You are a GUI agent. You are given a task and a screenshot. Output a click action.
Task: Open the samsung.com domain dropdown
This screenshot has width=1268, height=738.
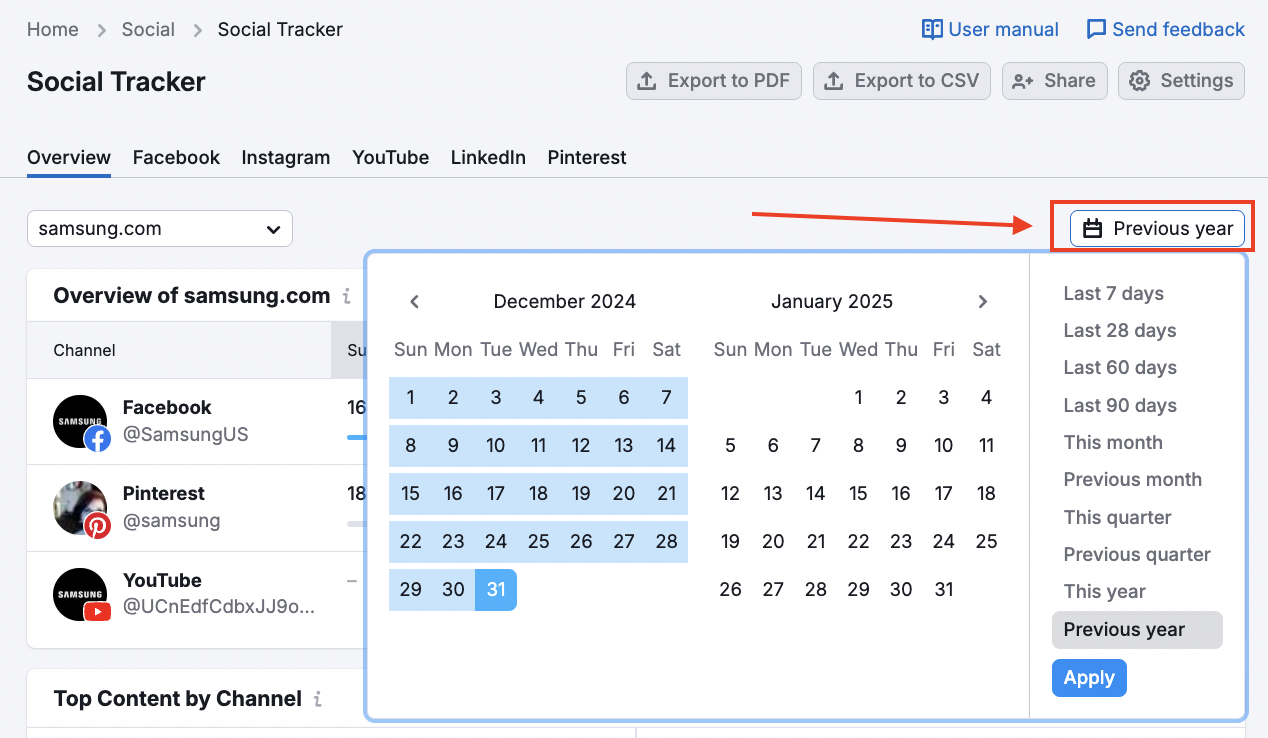pyautogui.click(x=160, y=228)
